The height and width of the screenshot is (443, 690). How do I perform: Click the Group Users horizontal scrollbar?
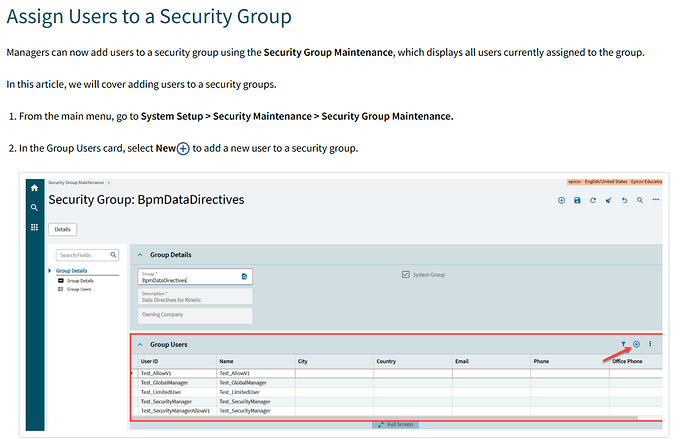385,417
